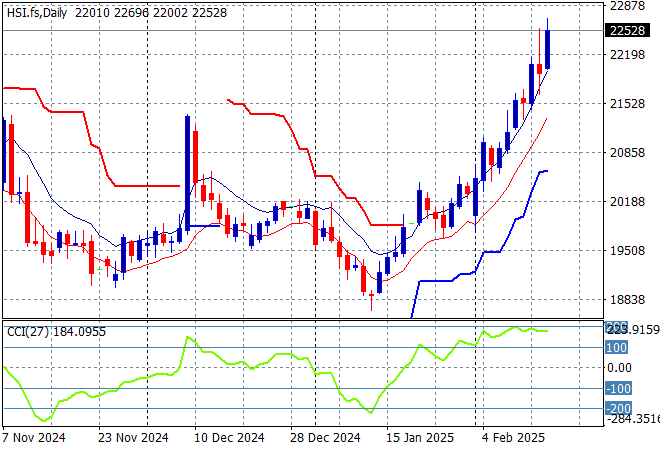Click the tall blue candle in early December

click(187, 173)
